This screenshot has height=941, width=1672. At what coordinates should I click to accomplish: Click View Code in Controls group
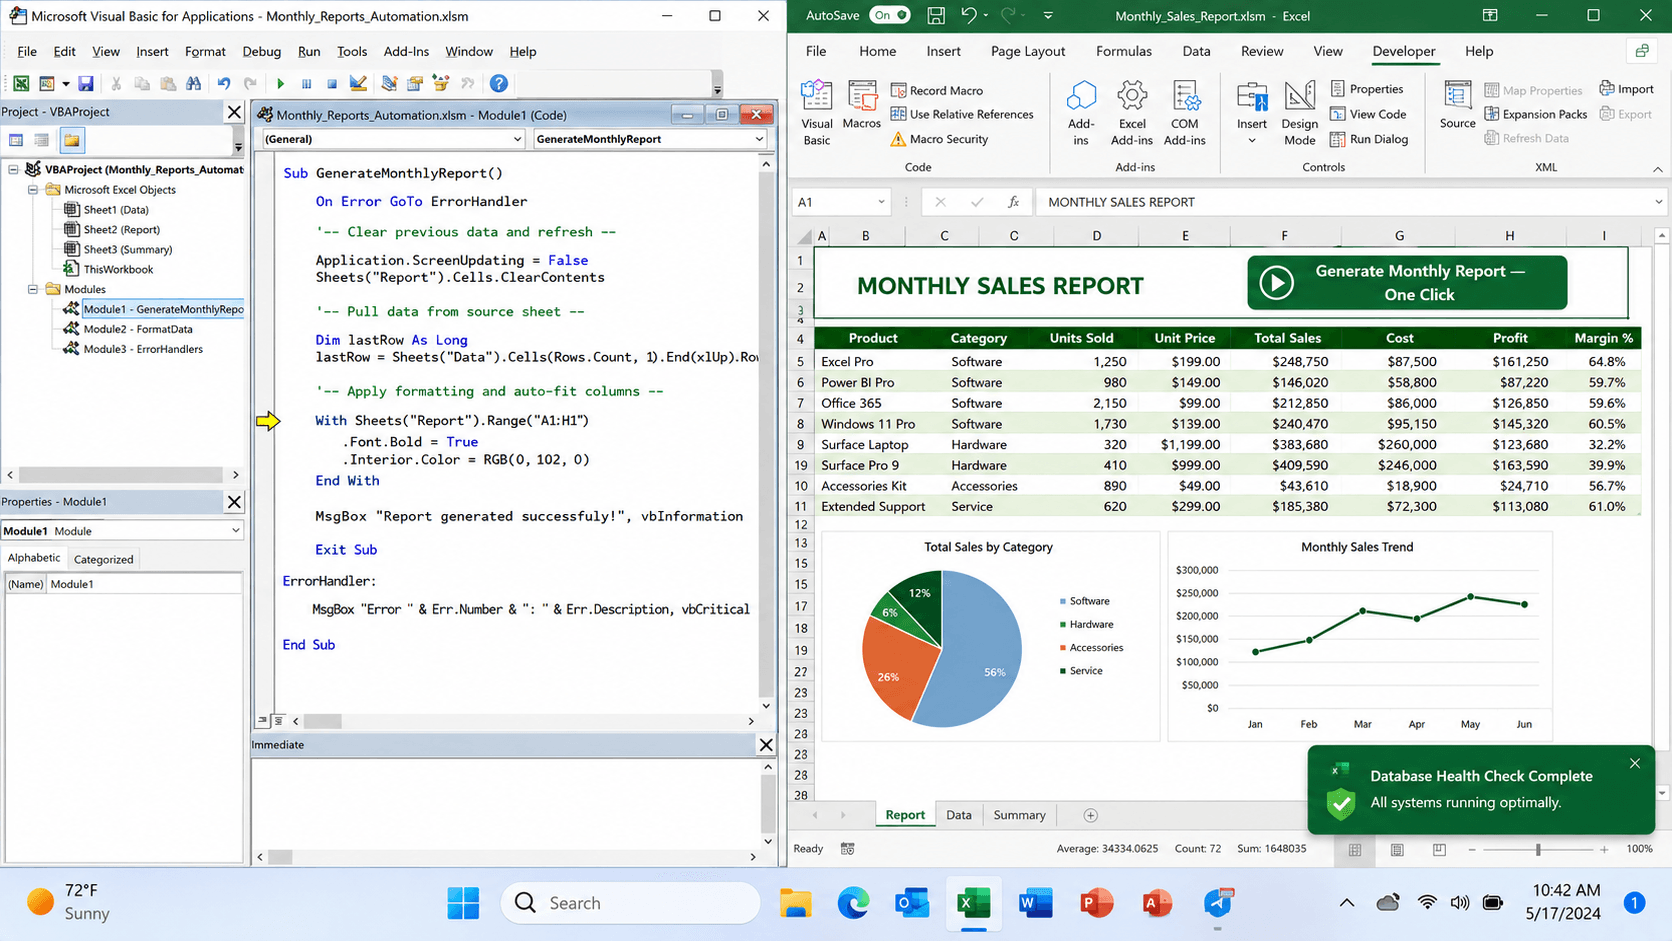tap(1368, 114)
